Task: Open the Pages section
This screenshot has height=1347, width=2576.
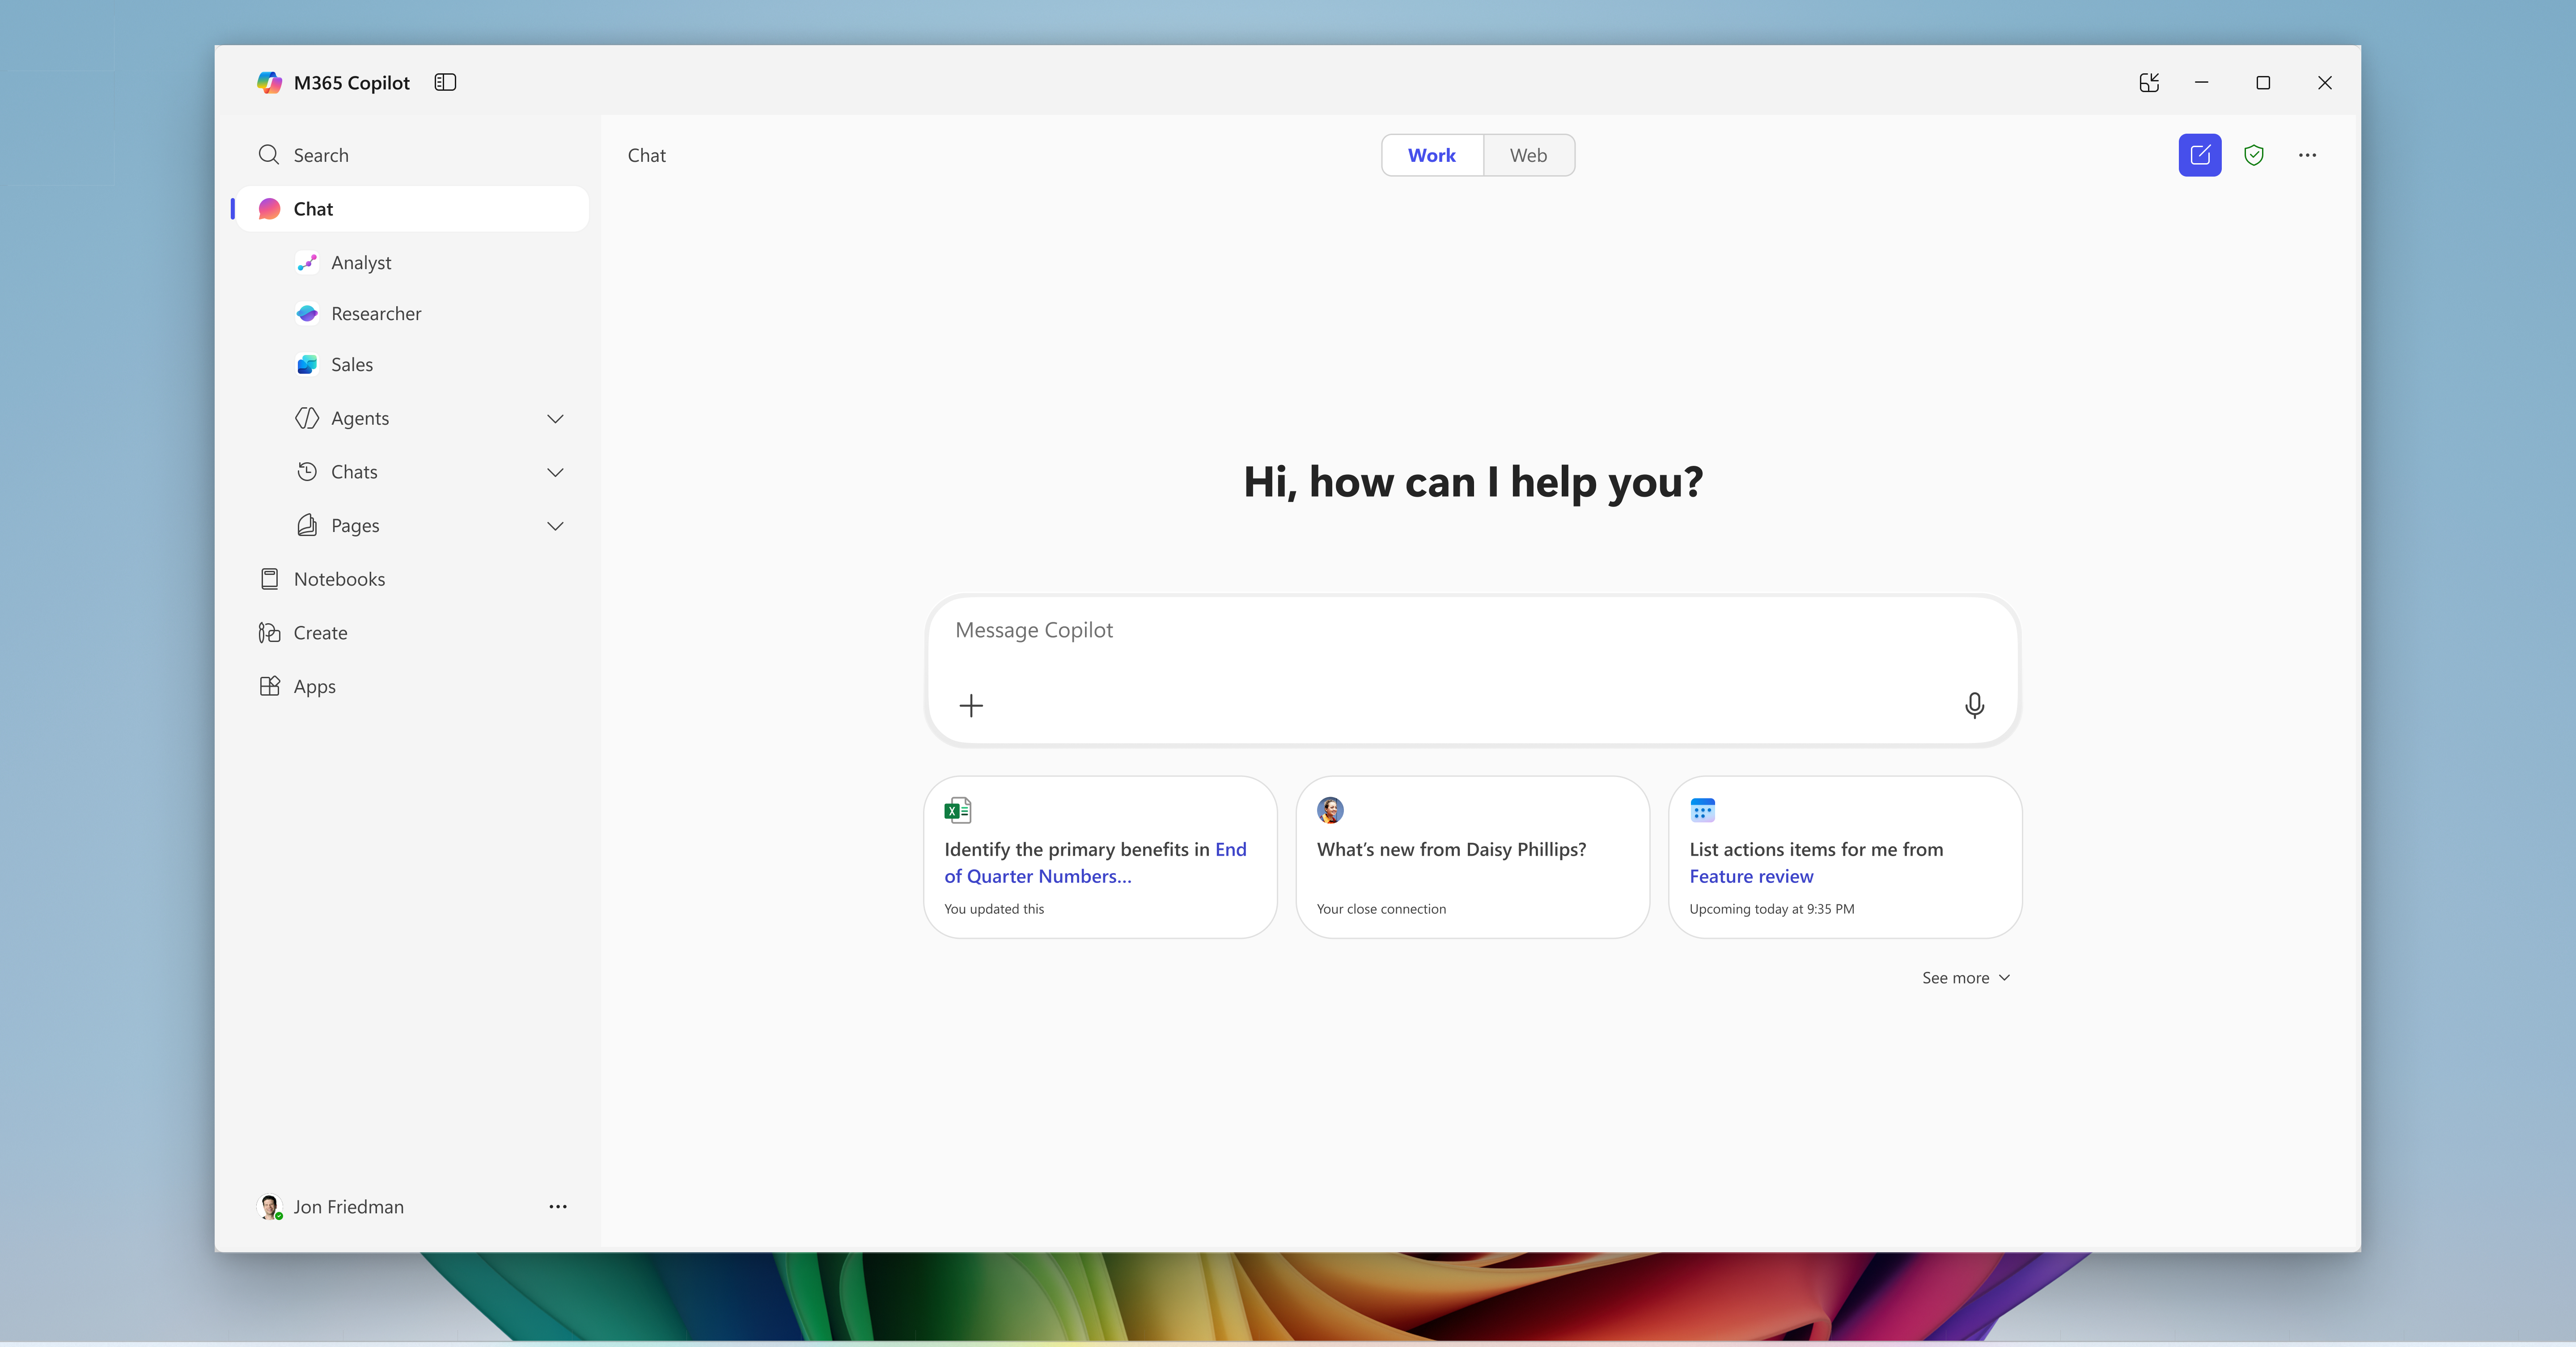Action: (337, 526)
